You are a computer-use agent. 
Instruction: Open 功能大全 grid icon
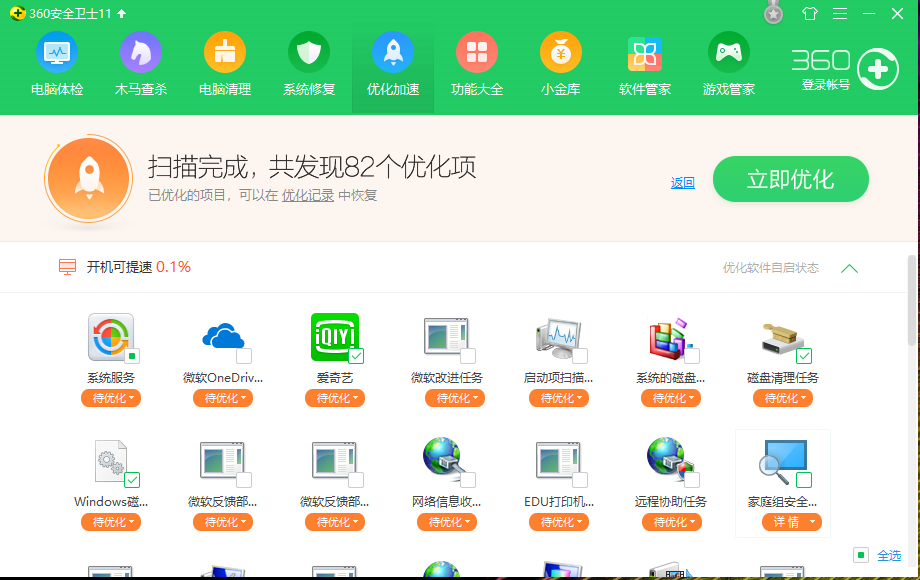tap(477, 52)
